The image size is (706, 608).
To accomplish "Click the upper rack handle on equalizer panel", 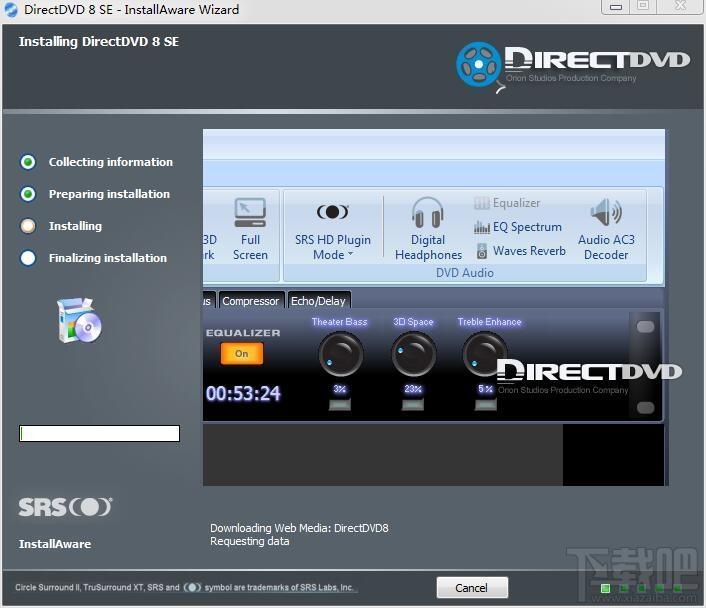I will pos(646,327).
